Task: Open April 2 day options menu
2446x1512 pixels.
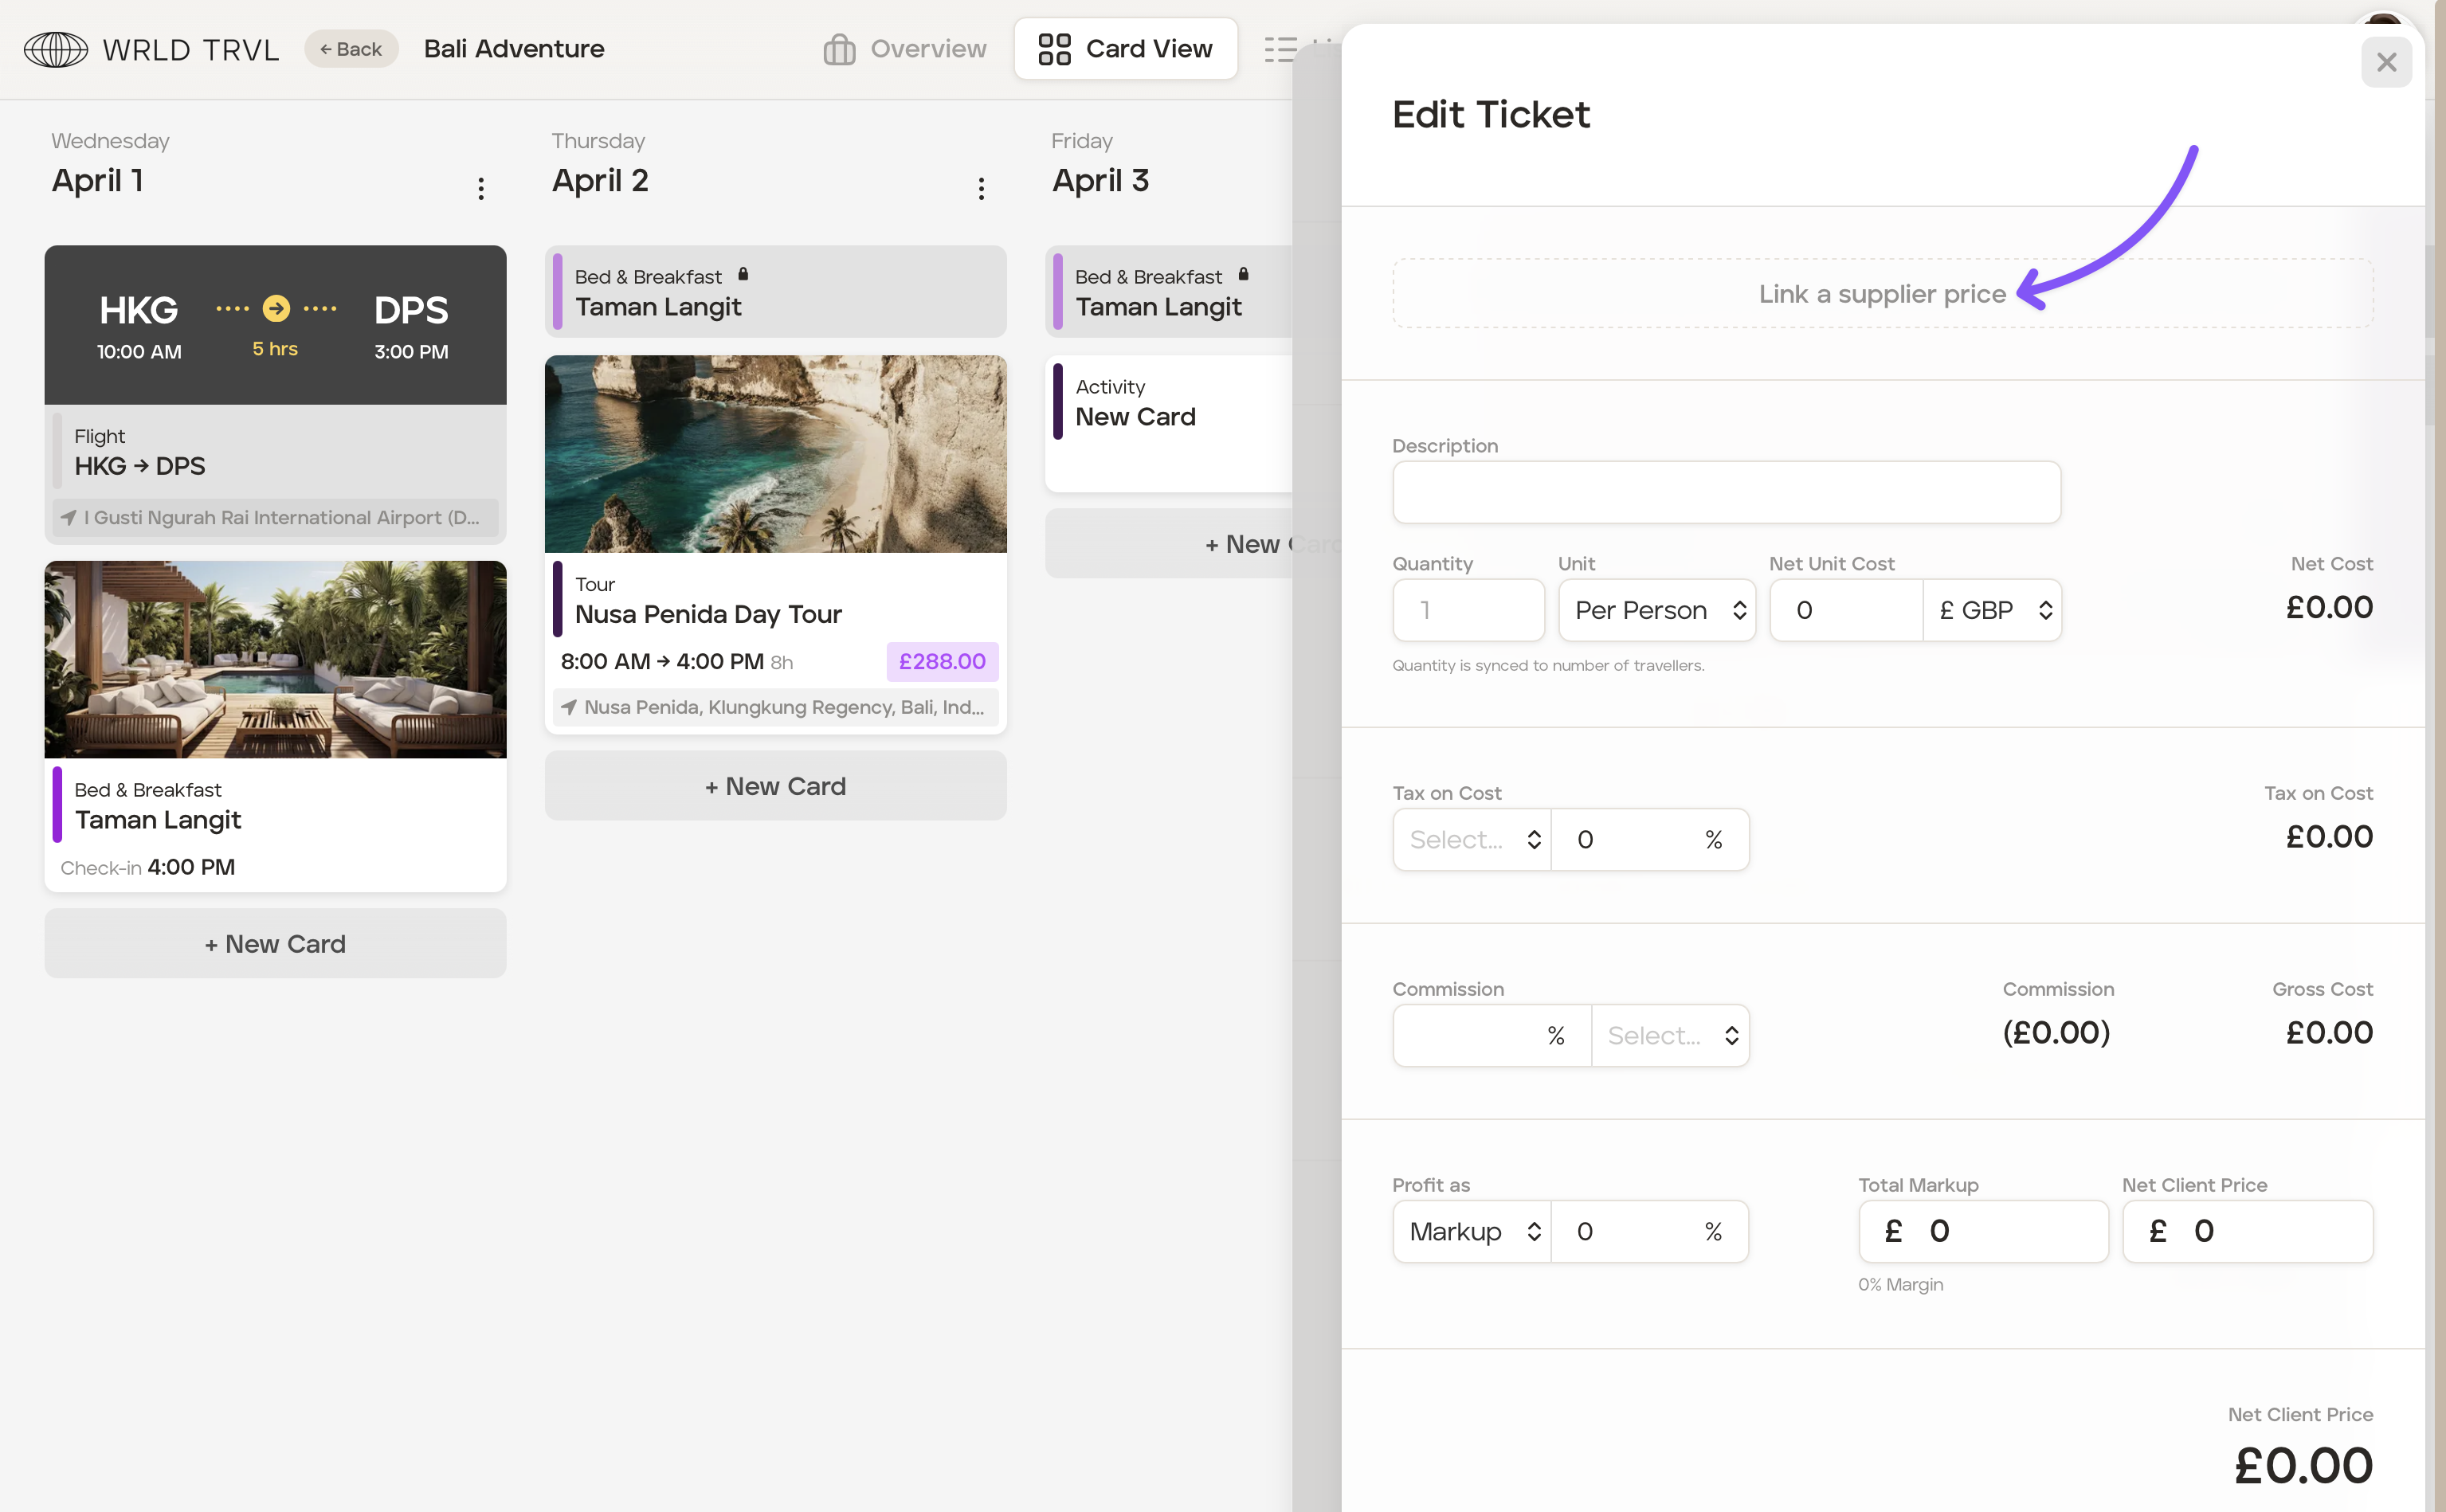Action: [x=981, y=188]
